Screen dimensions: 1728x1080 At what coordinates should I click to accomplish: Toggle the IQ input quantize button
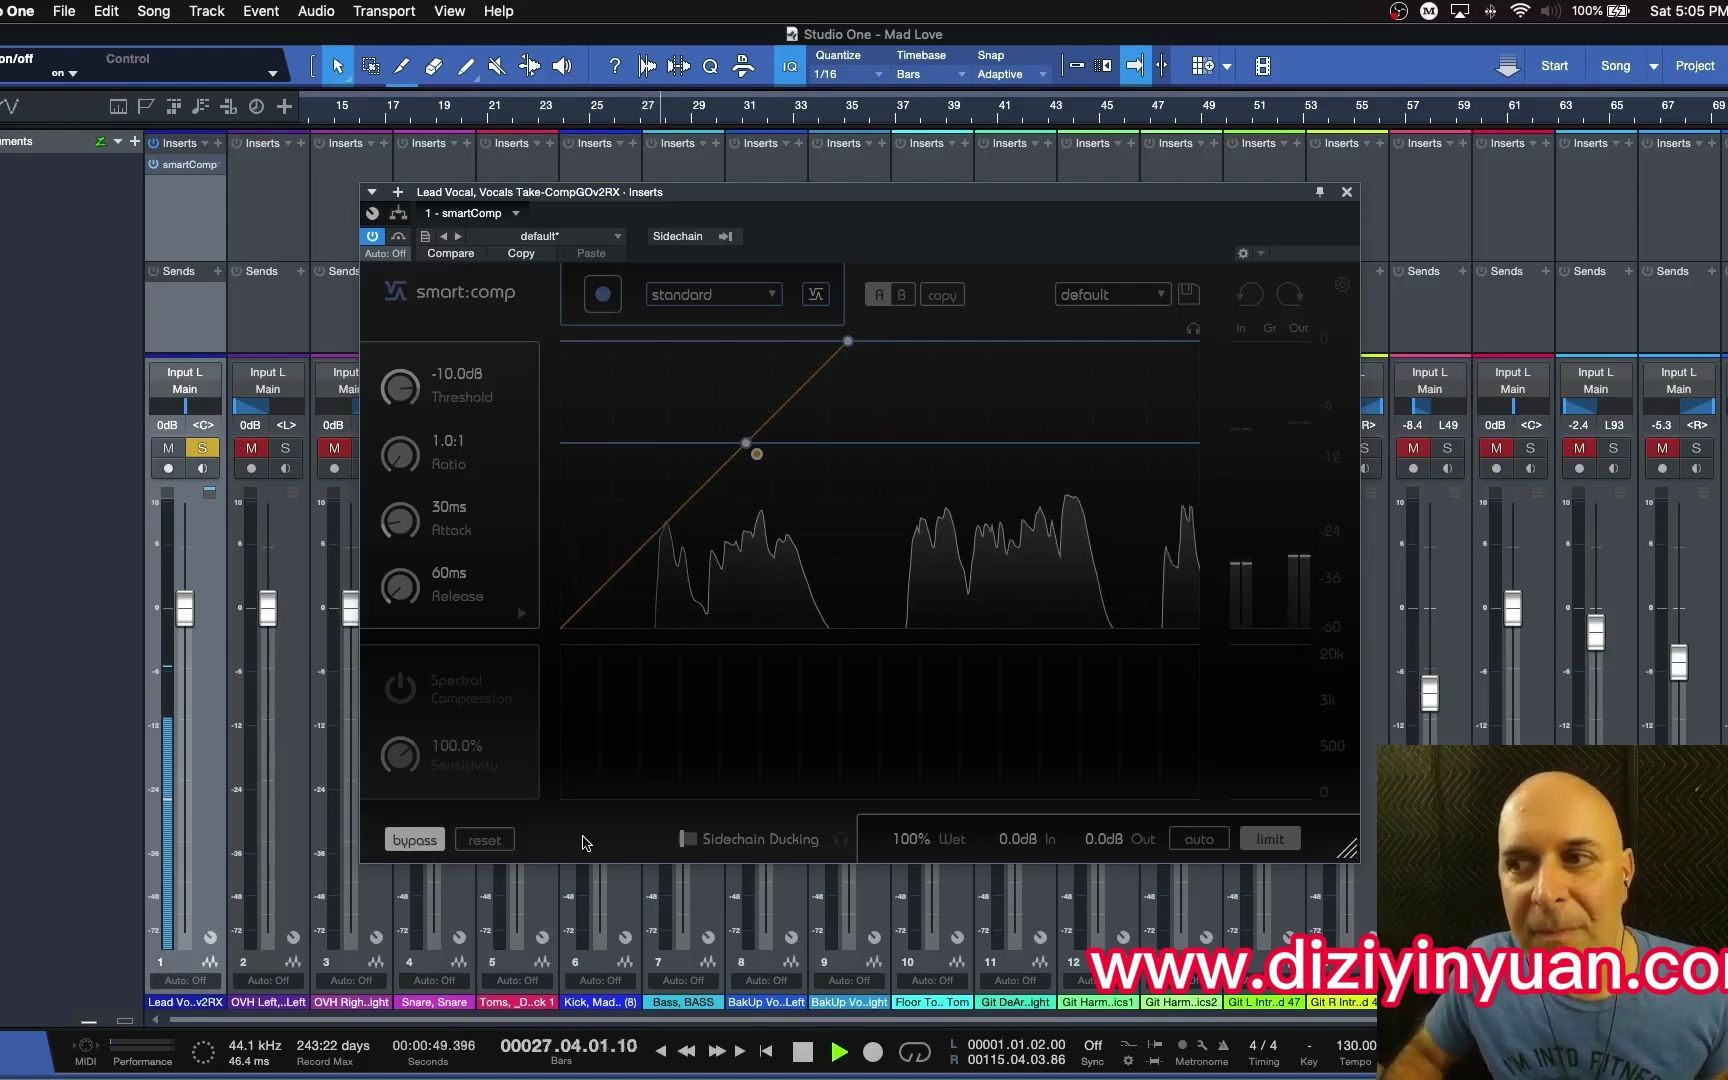[x=790, y=66]
